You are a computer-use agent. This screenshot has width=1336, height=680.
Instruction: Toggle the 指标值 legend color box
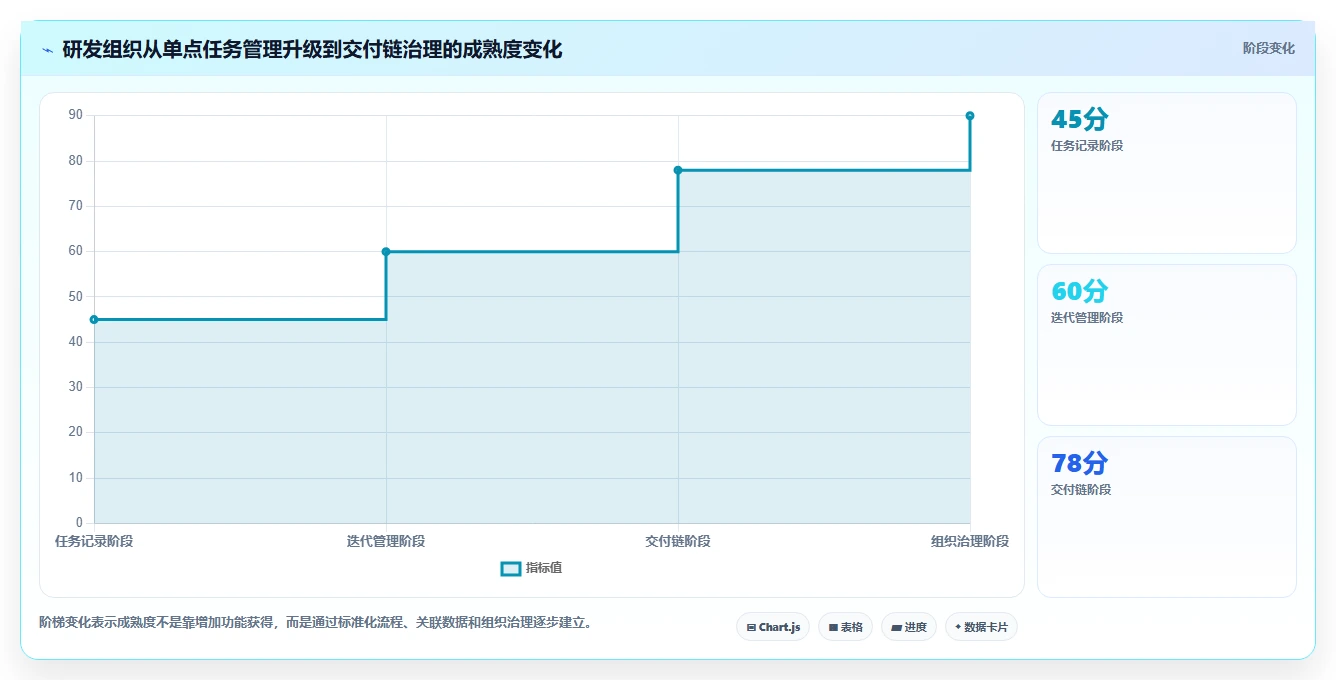510,568
